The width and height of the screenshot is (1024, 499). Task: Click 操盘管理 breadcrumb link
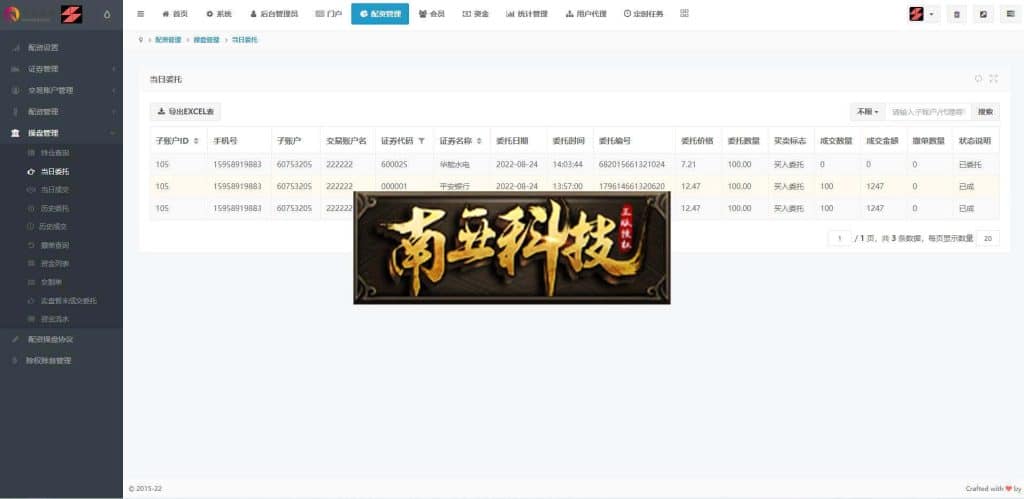tap(206, 40)
